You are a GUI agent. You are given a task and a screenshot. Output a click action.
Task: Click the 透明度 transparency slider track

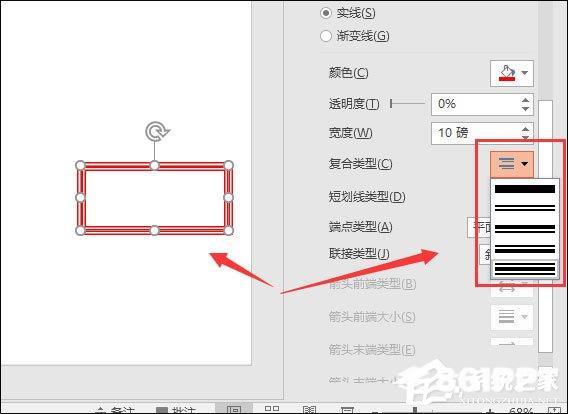[x=408, y=104]
